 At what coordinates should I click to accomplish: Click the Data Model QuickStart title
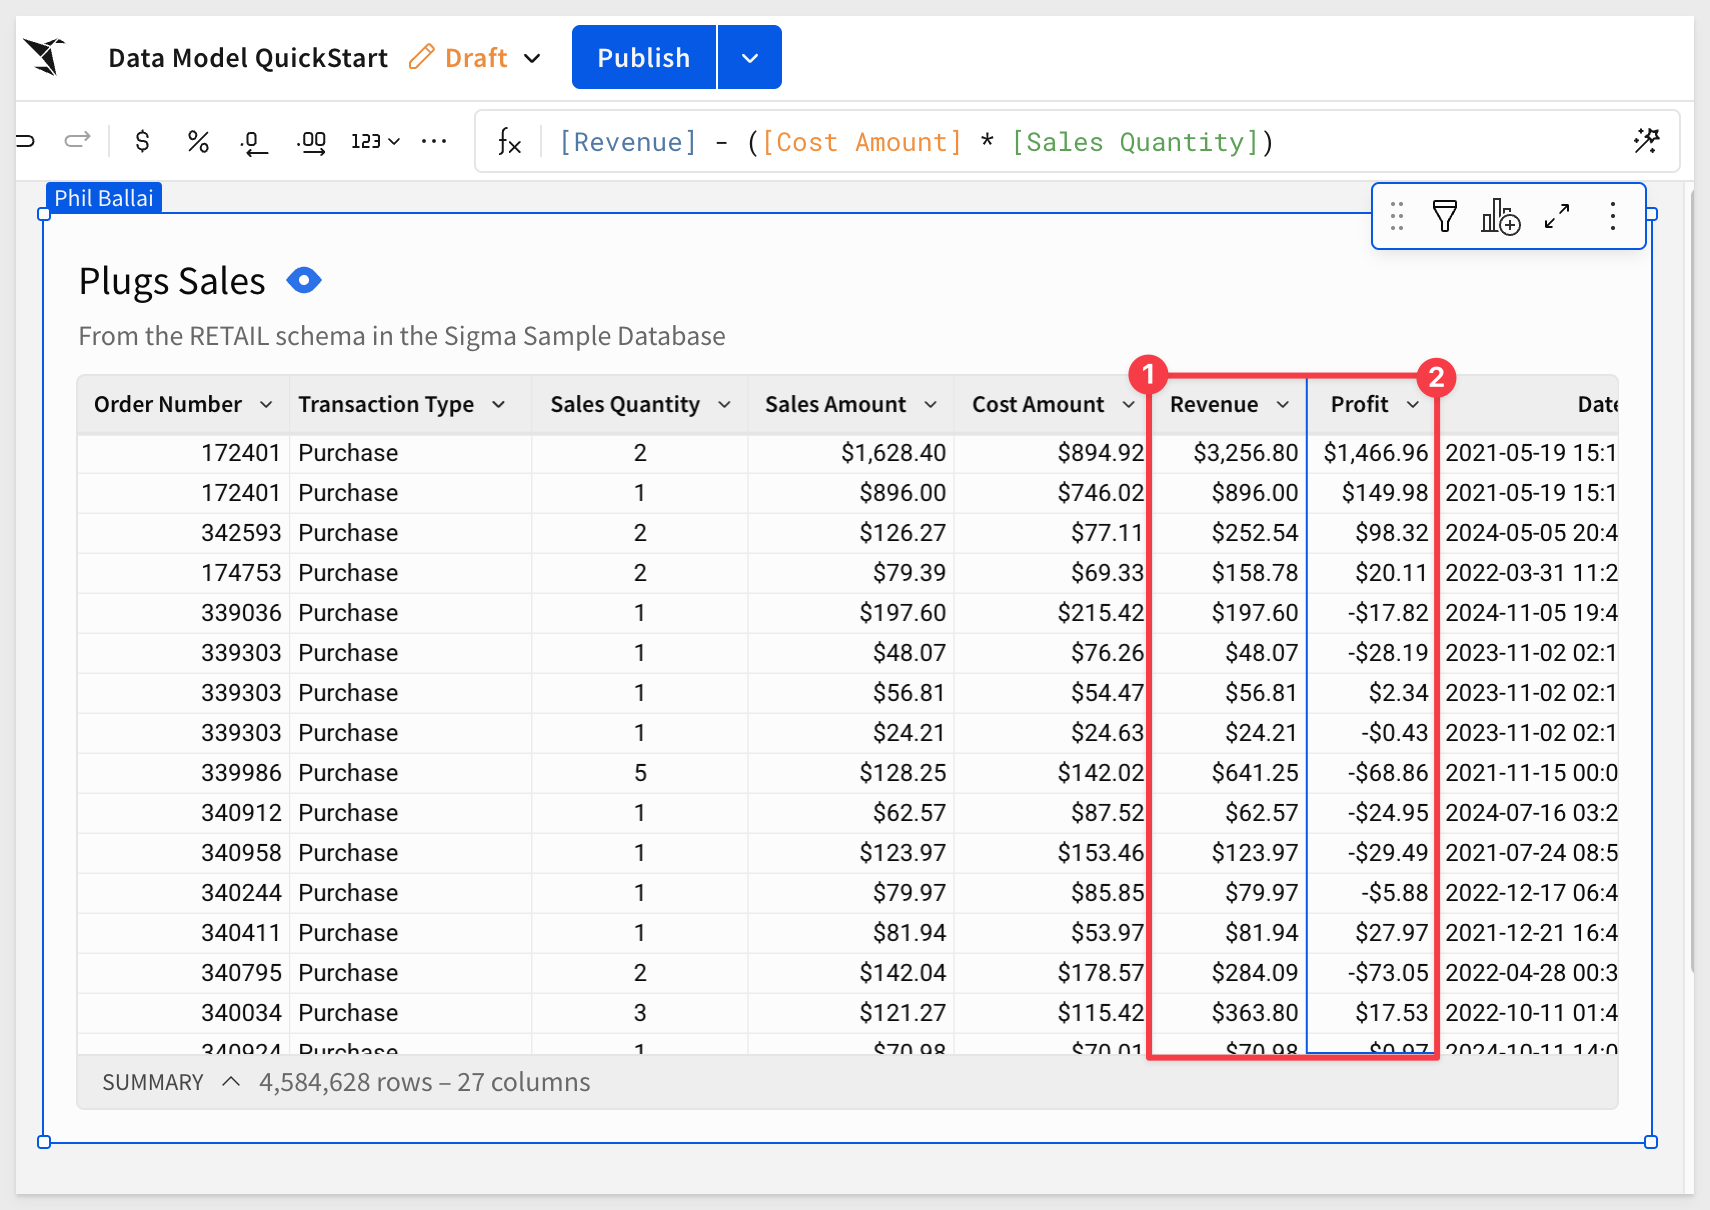248,58
